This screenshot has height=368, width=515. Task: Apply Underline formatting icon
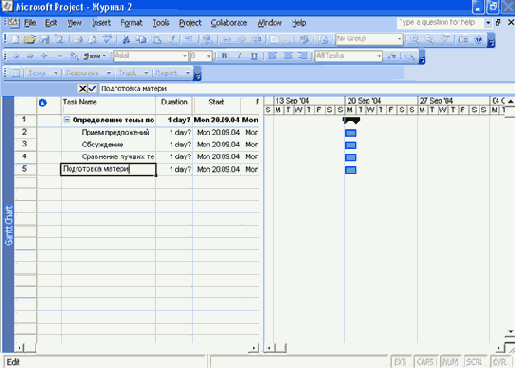(254, 56)
